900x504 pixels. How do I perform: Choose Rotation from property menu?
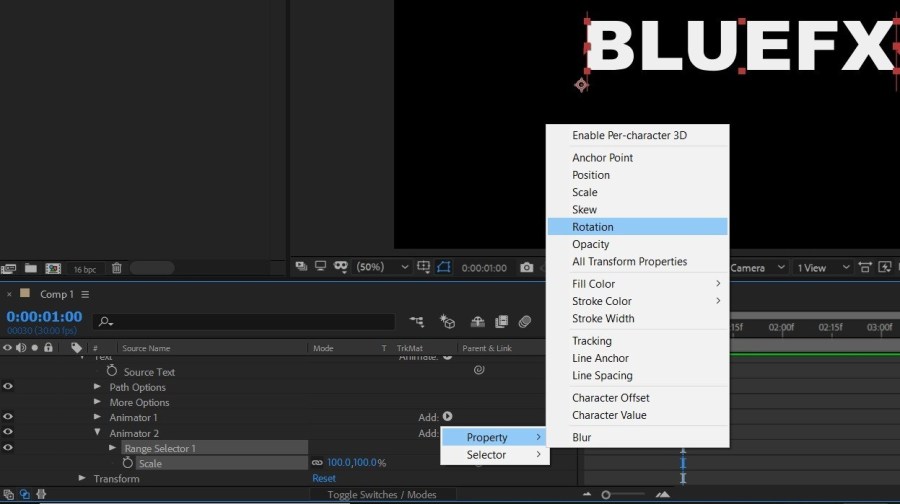click(x=637, y=227)
